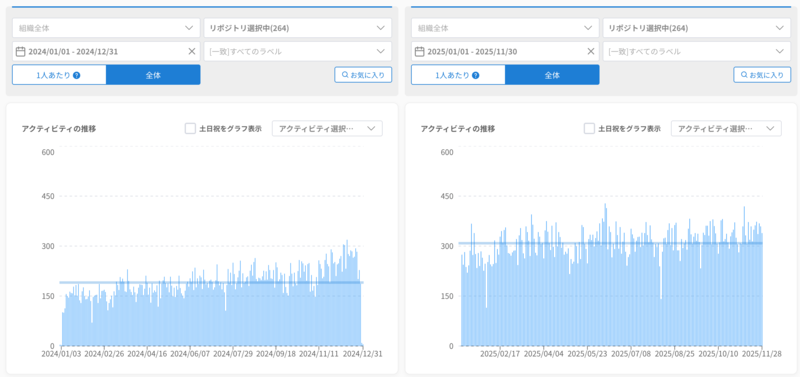Select right 全体 view toggle
The width and height of the screenshot is (800, 377).
pos(552,75)
